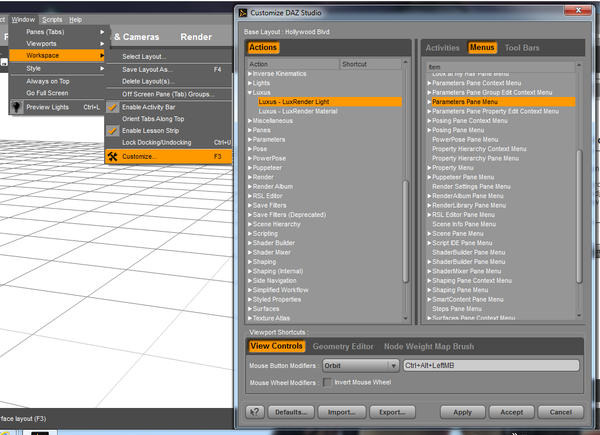Switch to the Geometry Editor tab

(x=343, y=347)
